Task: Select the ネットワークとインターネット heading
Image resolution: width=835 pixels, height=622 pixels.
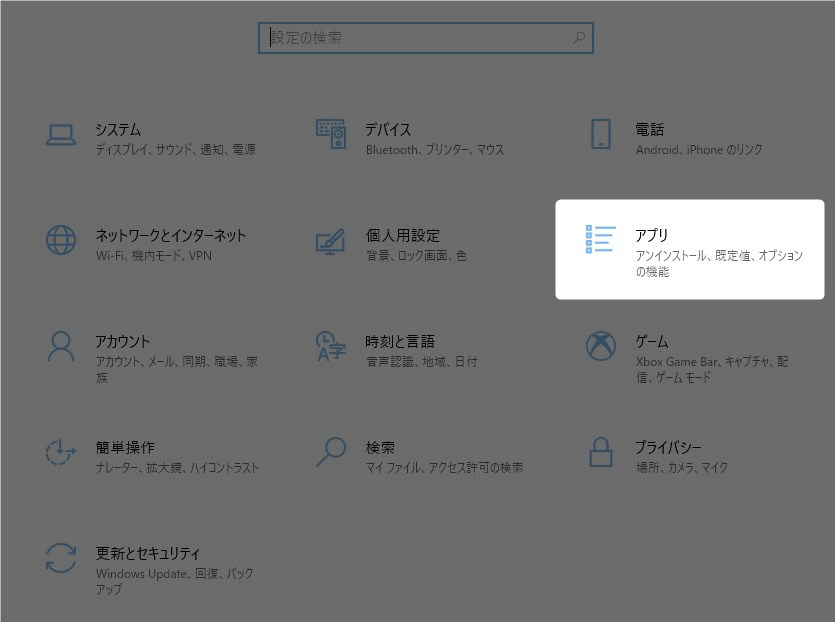Action: pos(170,235)
